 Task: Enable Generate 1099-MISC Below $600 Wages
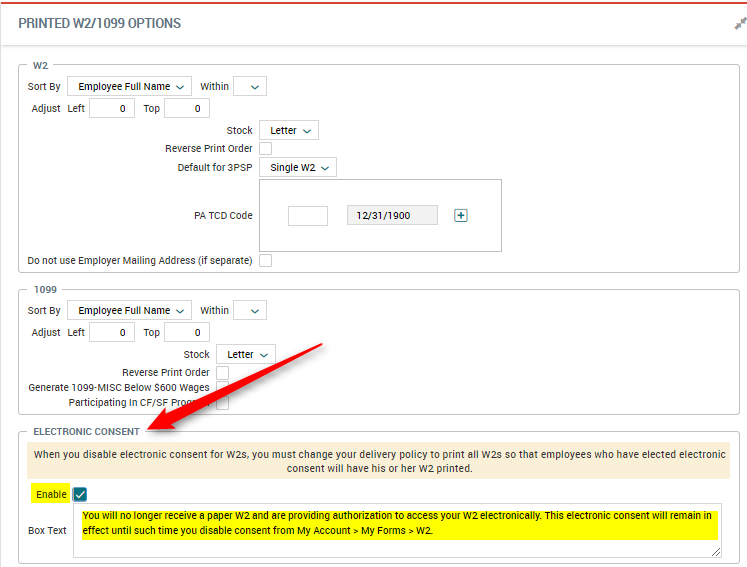pyautogui.click(x=222, y=388)
